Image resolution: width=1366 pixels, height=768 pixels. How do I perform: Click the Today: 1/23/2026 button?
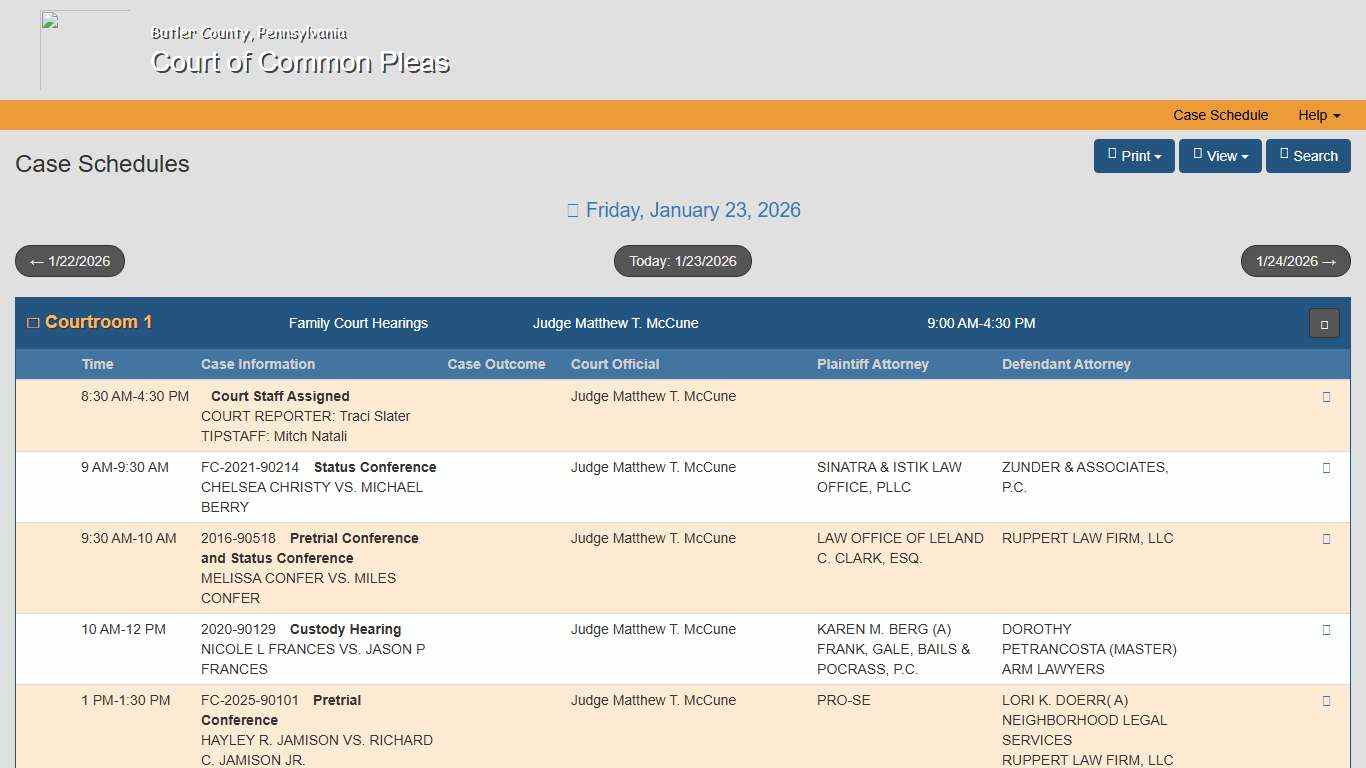(x=682, y=261)
